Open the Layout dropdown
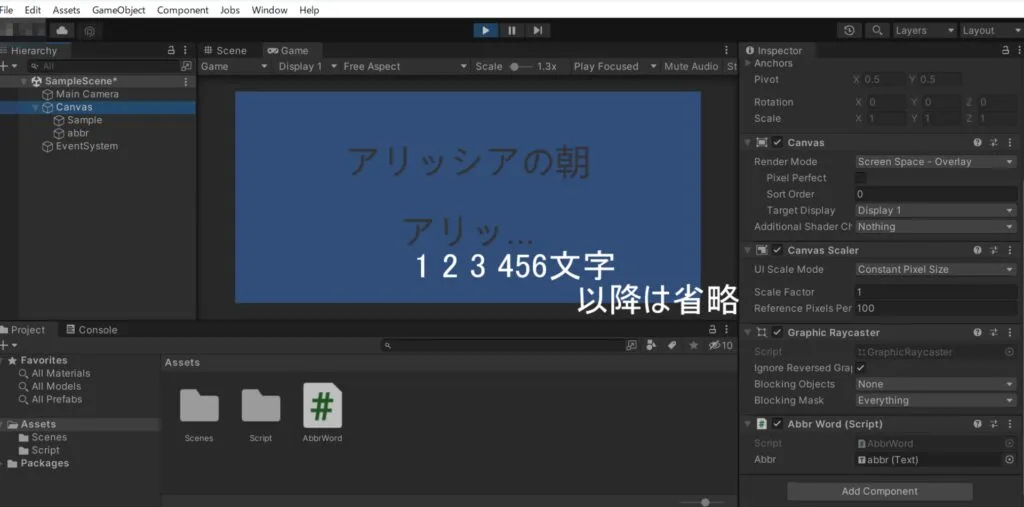 [x=991, y=30]
